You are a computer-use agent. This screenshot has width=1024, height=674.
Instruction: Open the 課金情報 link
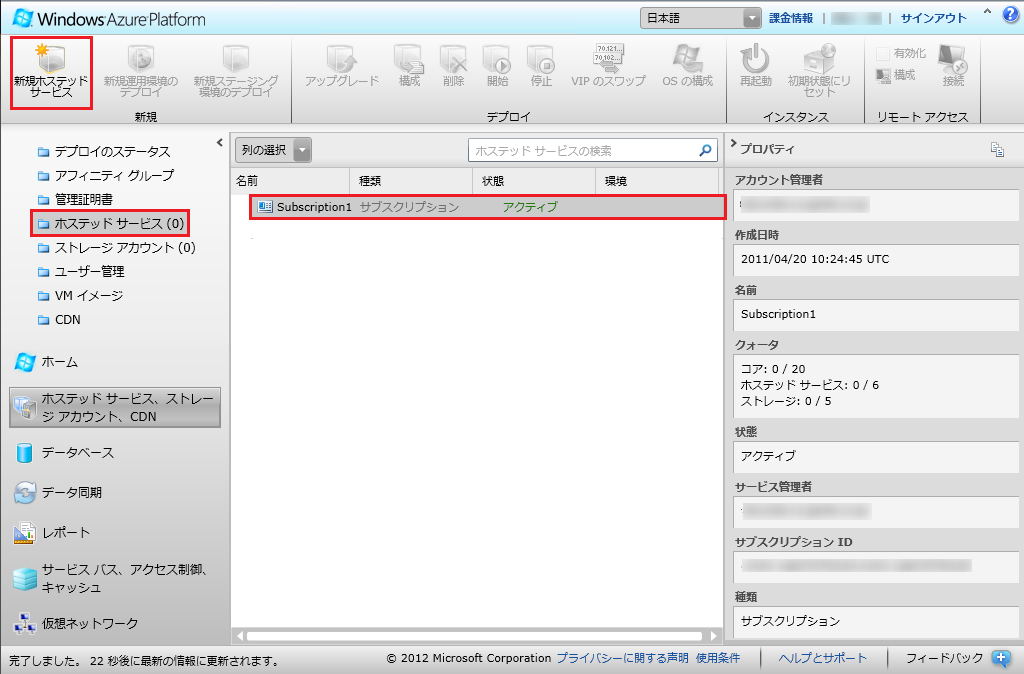[x=791, y=18]
